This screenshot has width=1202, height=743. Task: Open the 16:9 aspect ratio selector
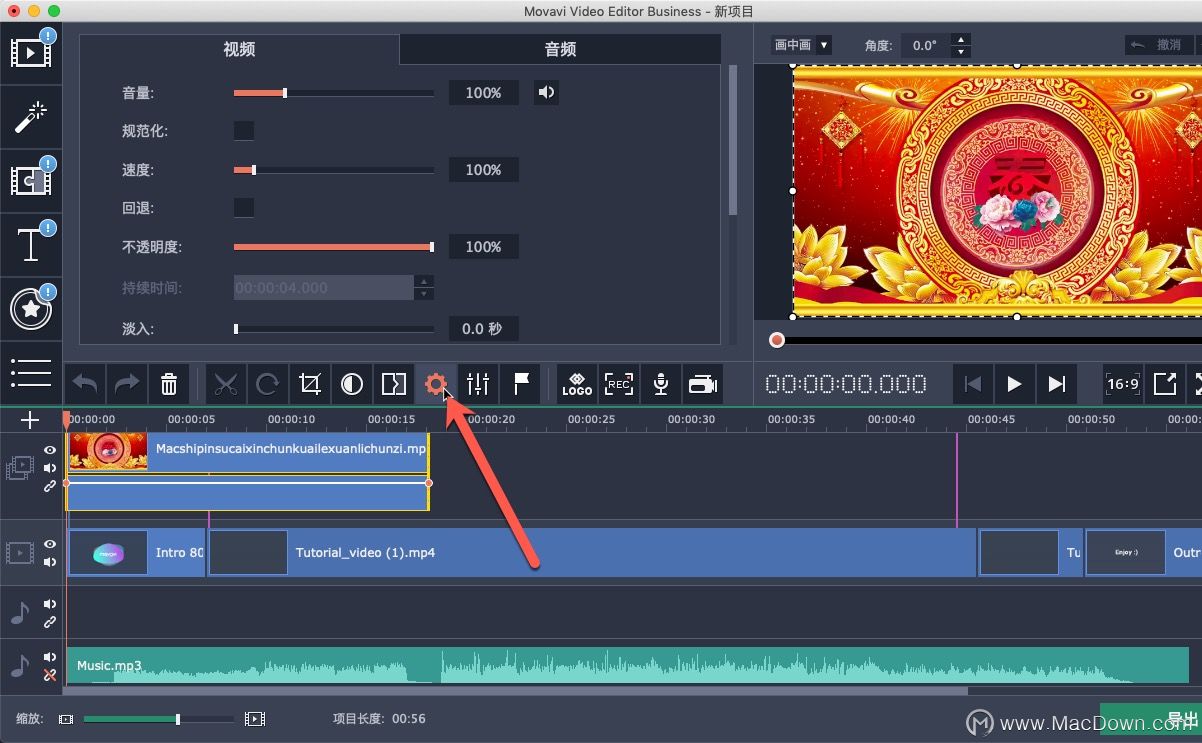(1123, 384)
